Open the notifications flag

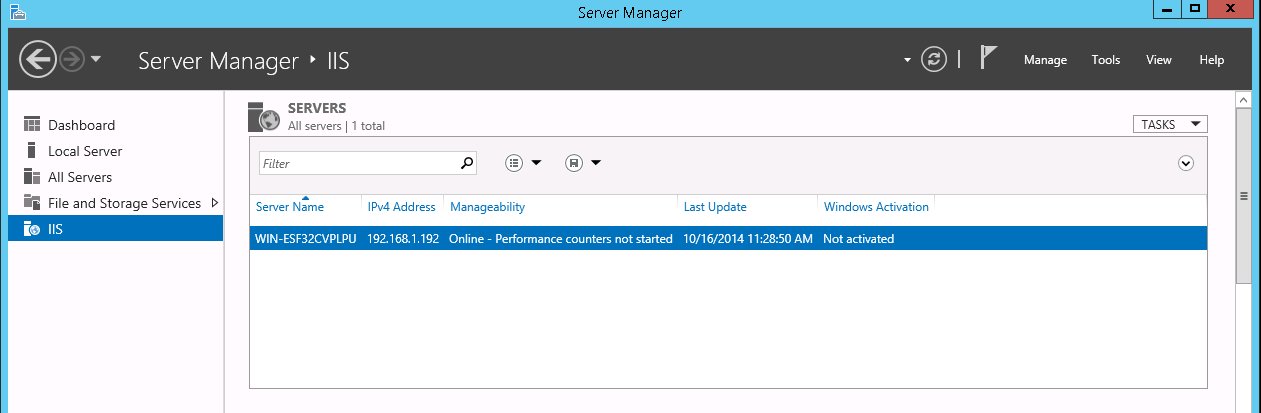pos(988,59)
